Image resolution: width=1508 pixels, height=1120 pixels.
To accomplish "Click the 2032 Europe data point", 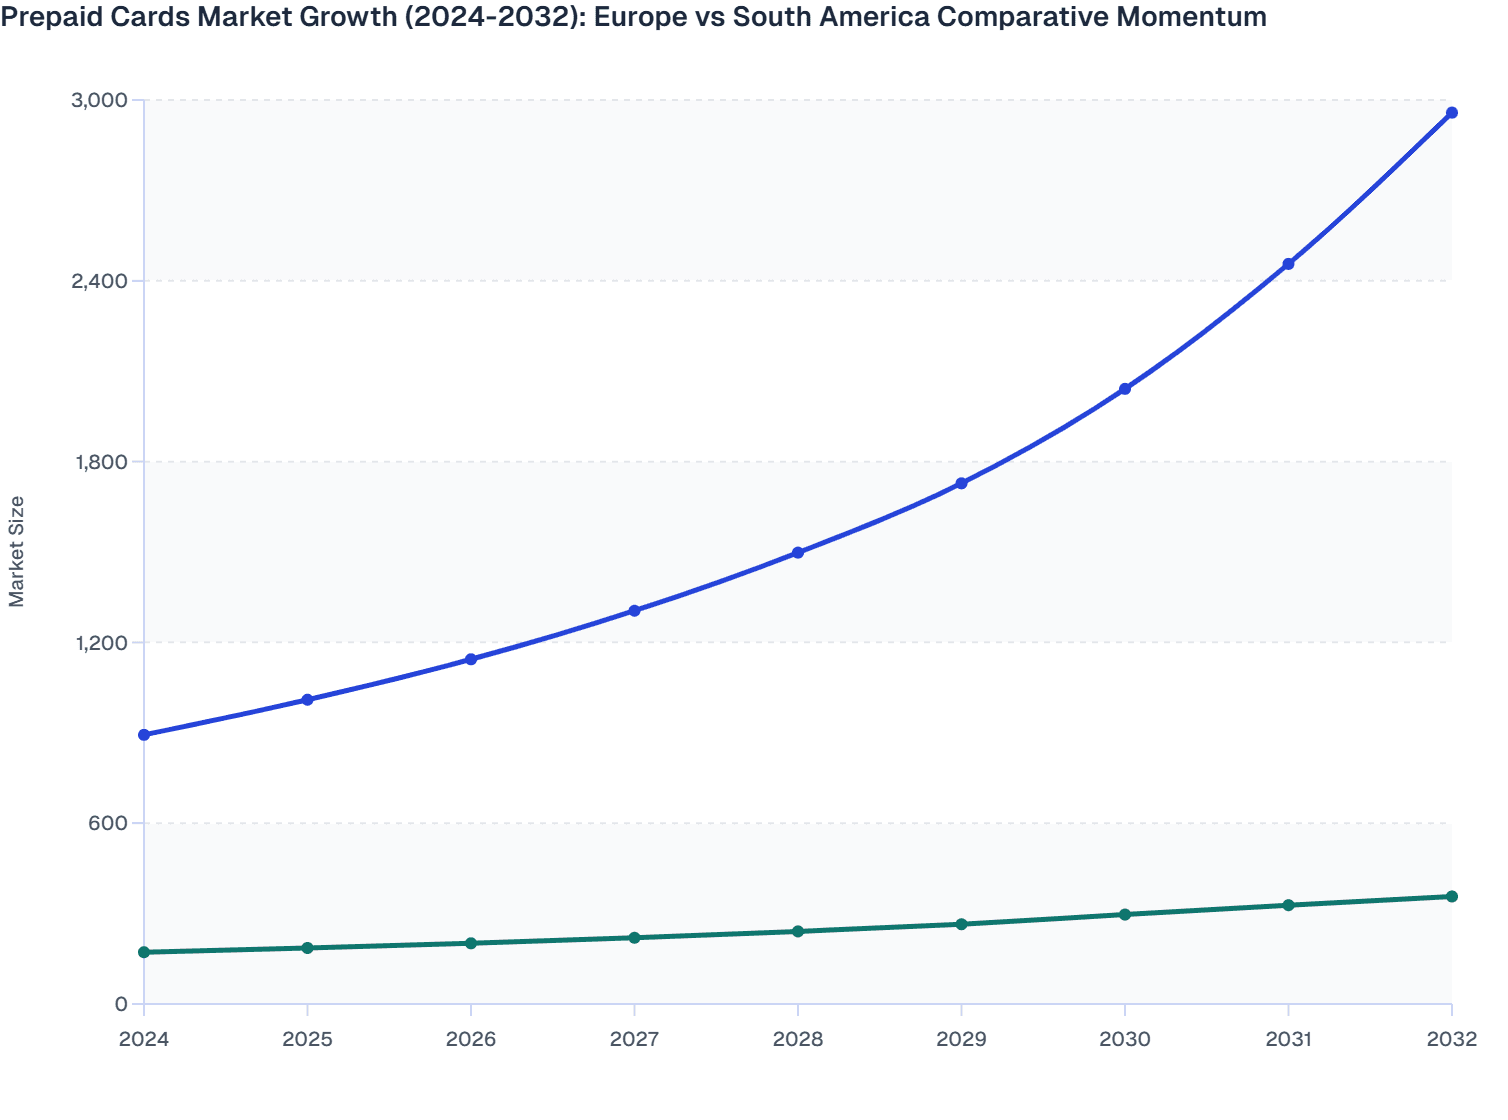I will click(x=1452, y=113).
